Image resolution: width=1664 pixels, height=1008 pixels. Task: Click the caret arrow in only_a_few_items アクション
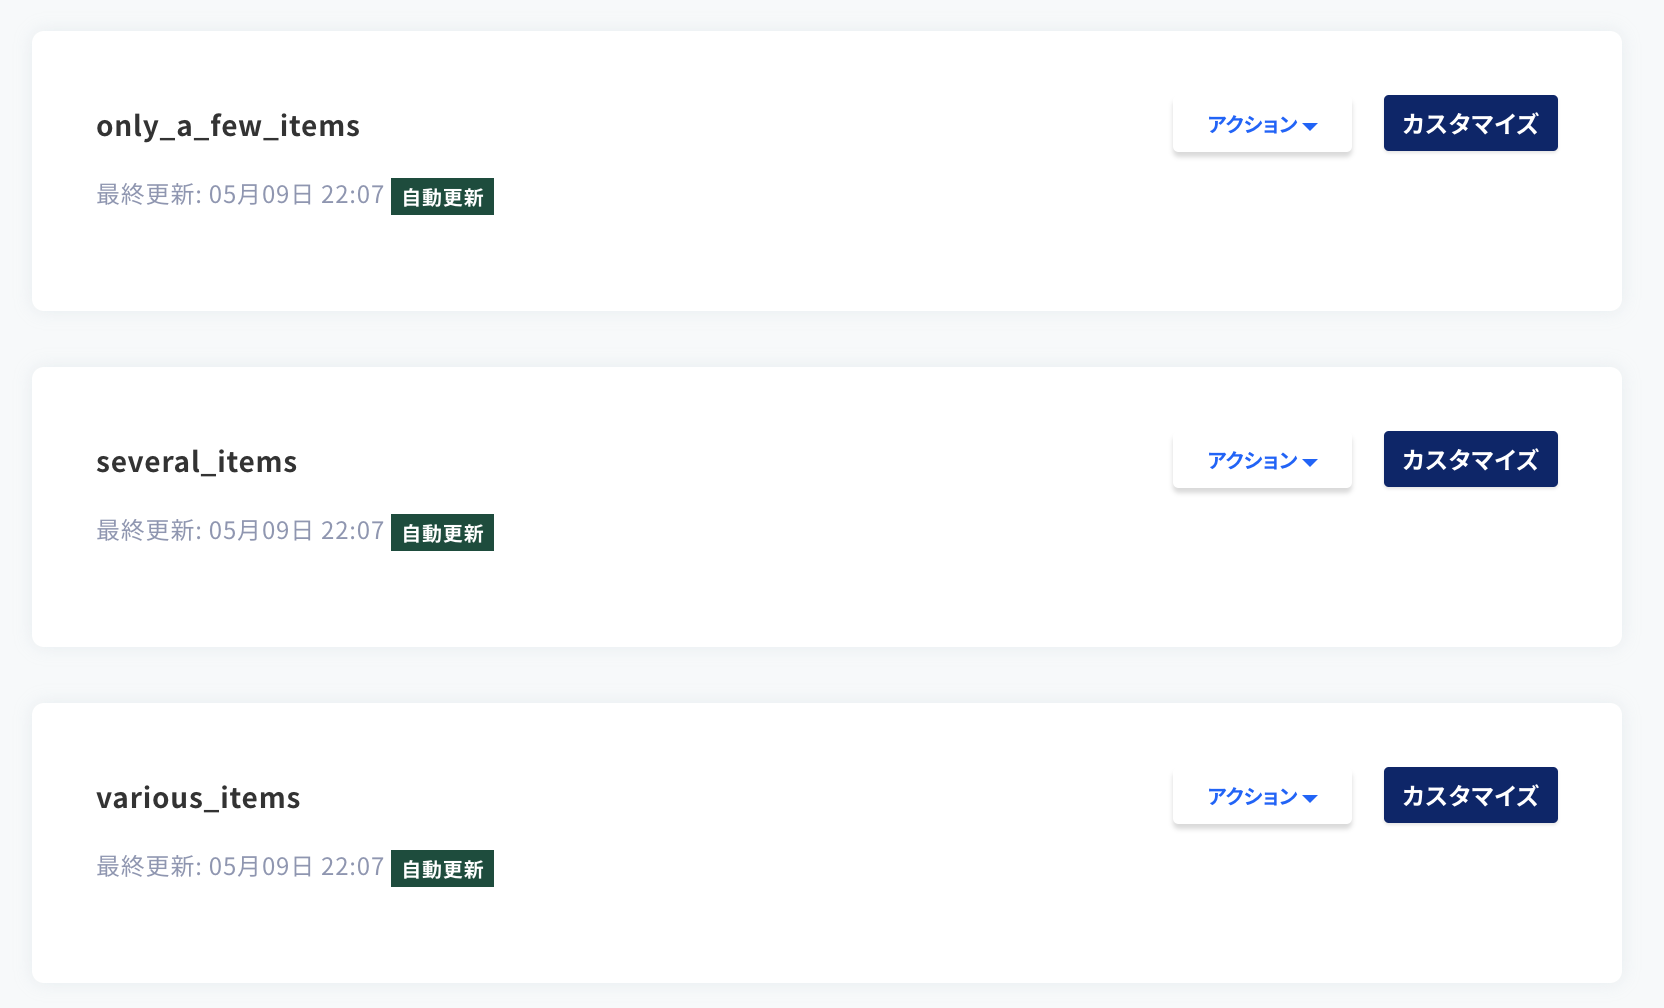point(1310,127)
